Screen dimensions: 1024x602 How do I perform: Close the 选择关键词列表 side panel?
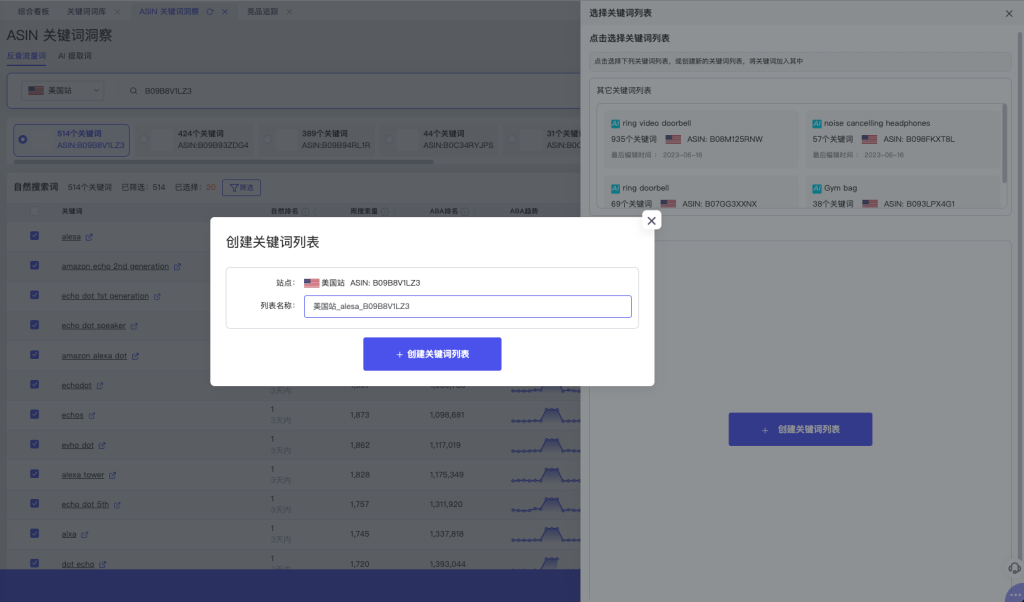click(x=1008, y=13)
